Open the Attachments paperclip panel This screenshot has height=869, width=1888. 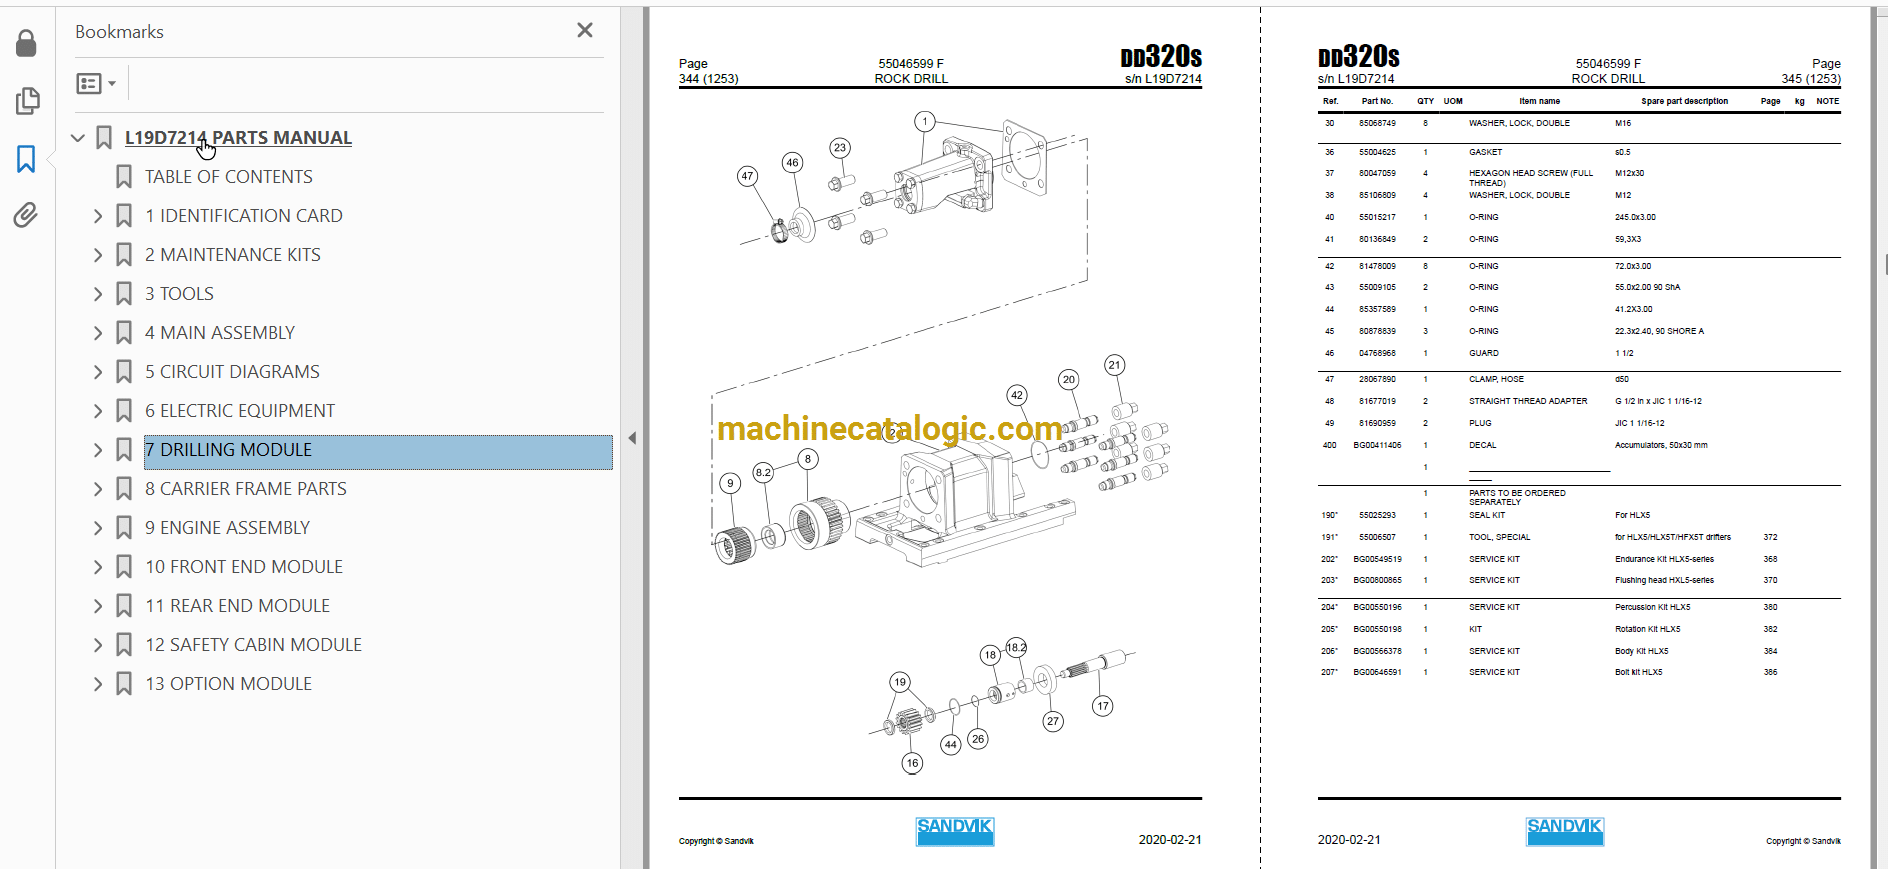pyautogui.click(x=26, y=215)
